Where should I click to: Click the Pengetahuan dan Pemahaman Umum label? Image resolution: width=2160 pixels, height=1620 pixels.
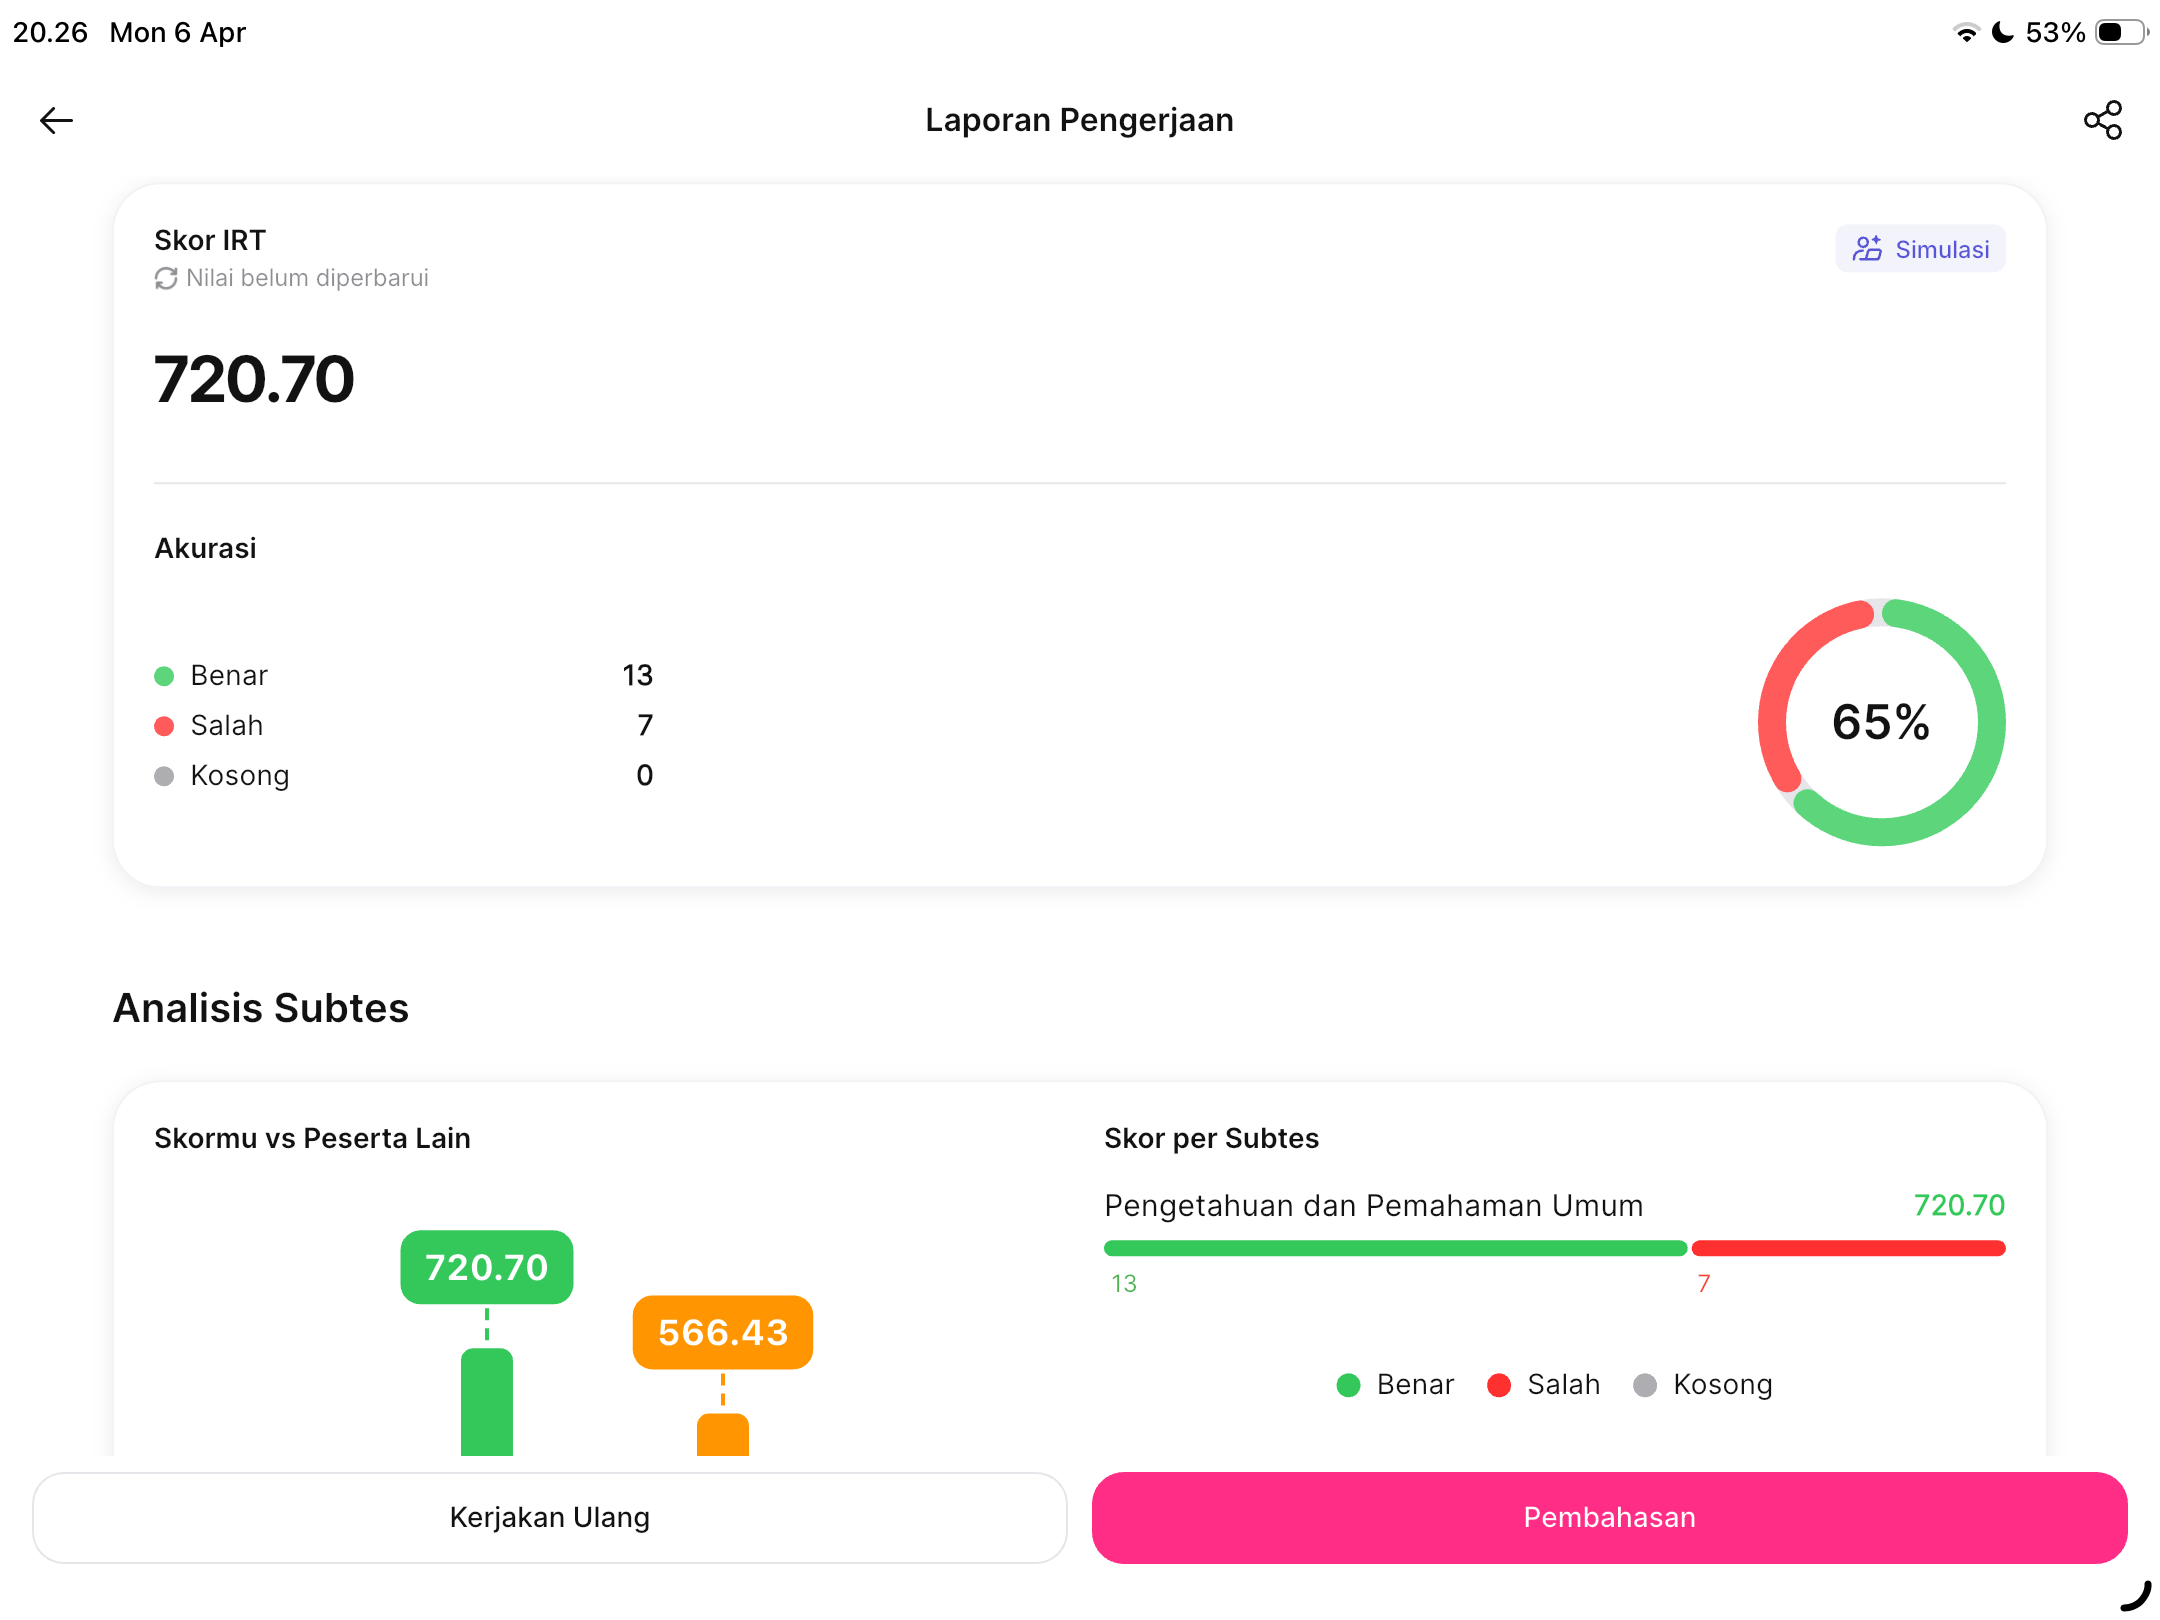click(x=1373, y=1205)
